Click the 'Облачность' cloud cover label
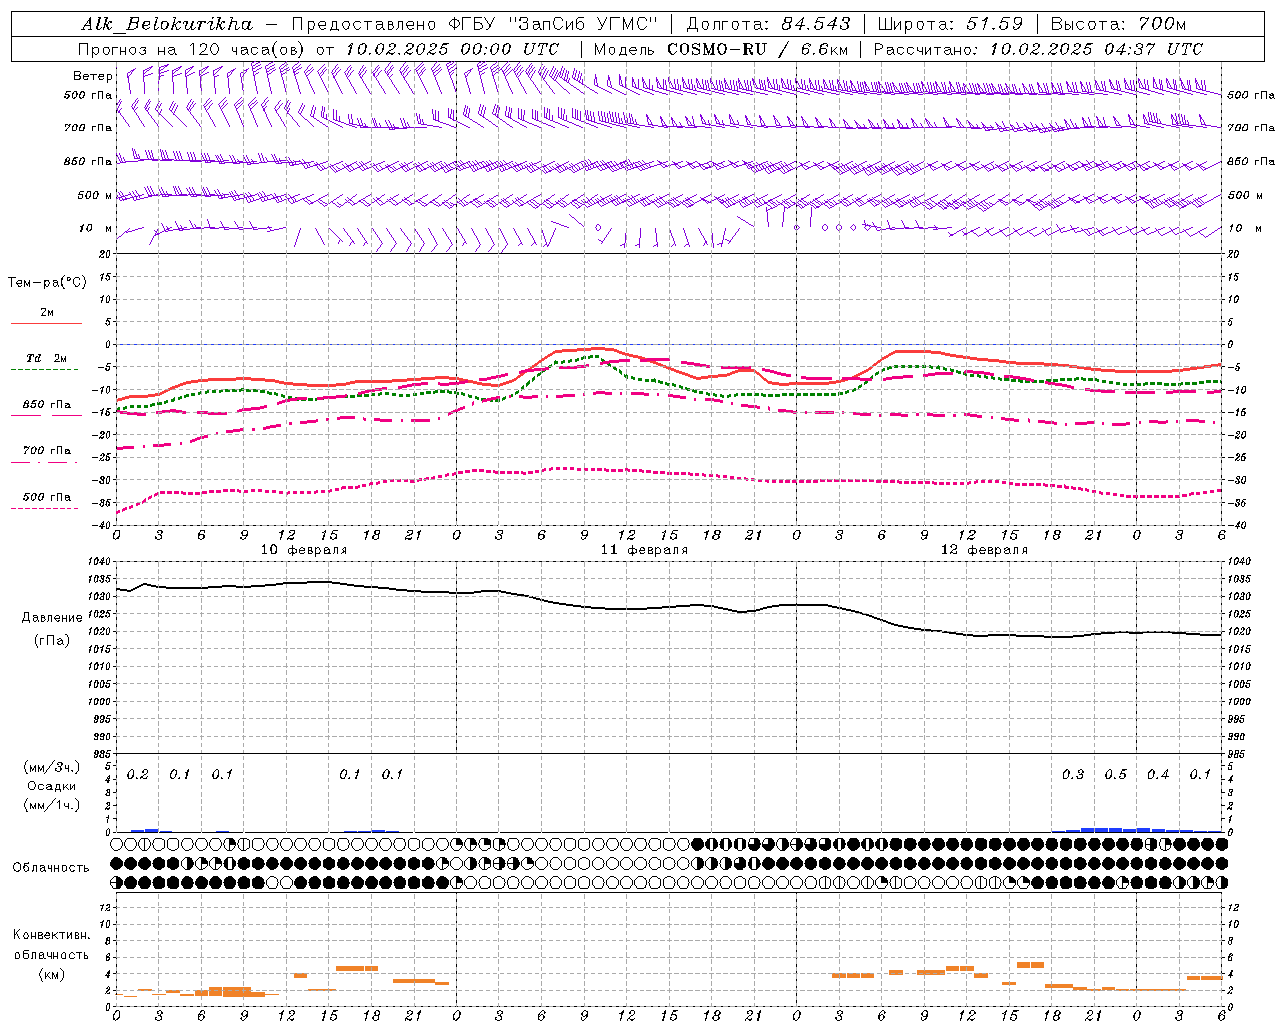The width and height of the screenshot is (1280, 1024). (51, 868)
